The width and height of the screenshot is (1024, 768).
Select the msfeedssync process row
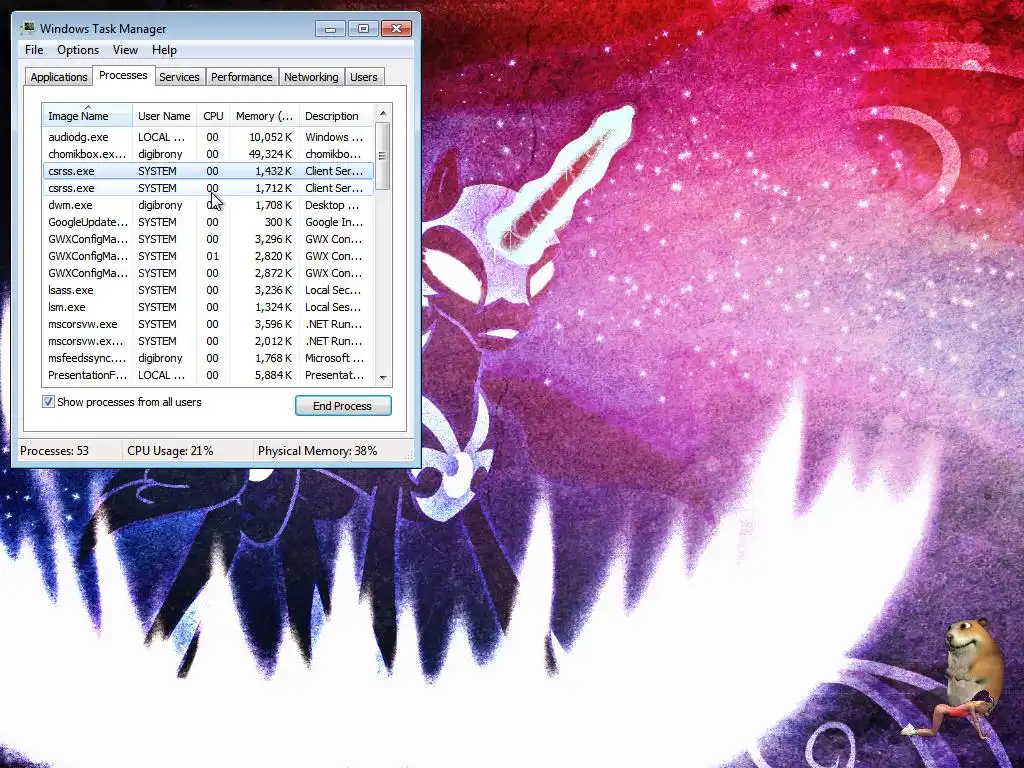[208, 358]
